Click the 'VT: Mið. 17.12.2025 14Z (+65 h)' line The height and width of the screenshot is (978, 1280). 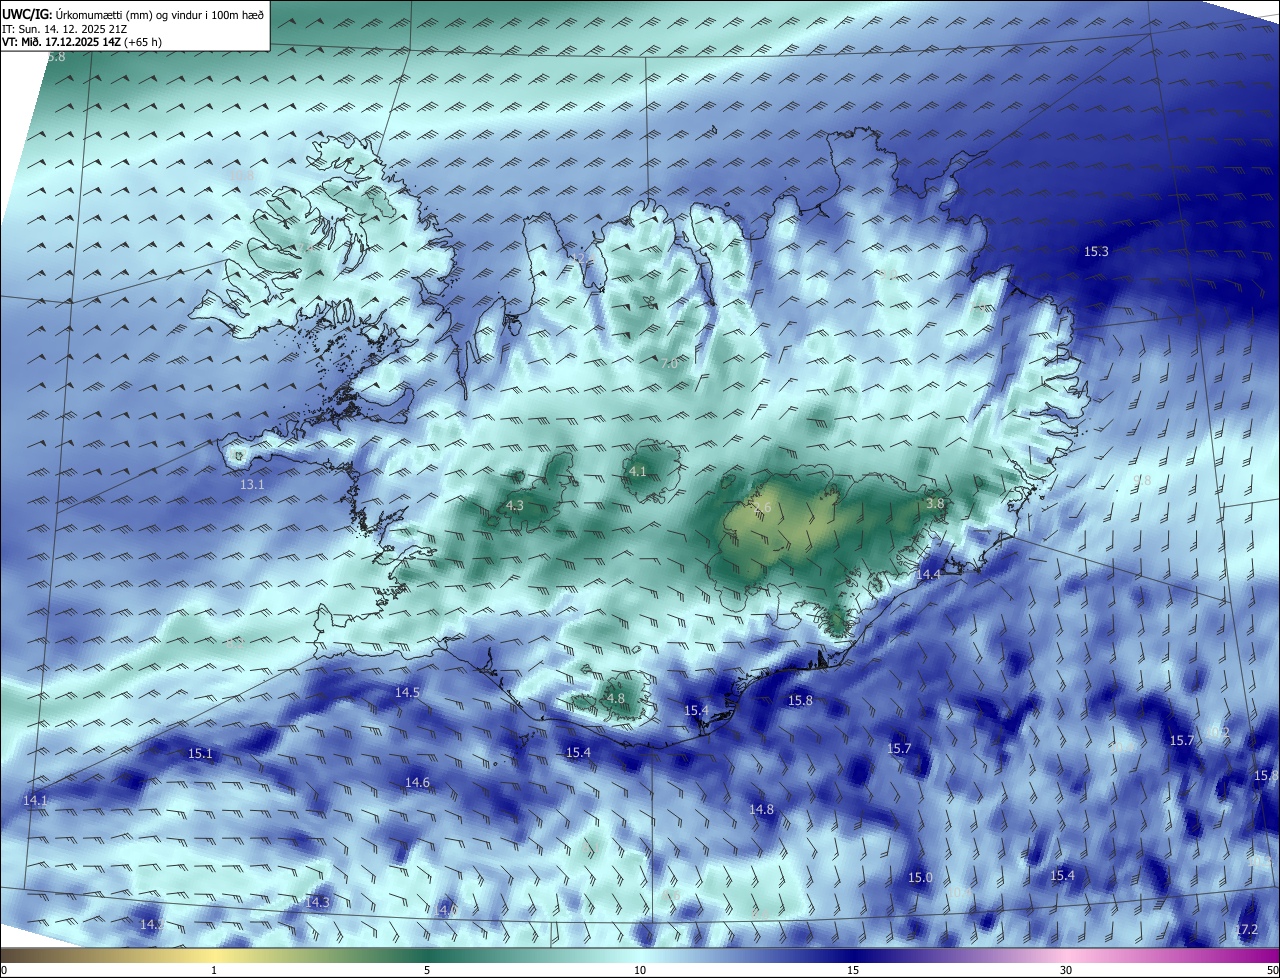tap(82, 42)
